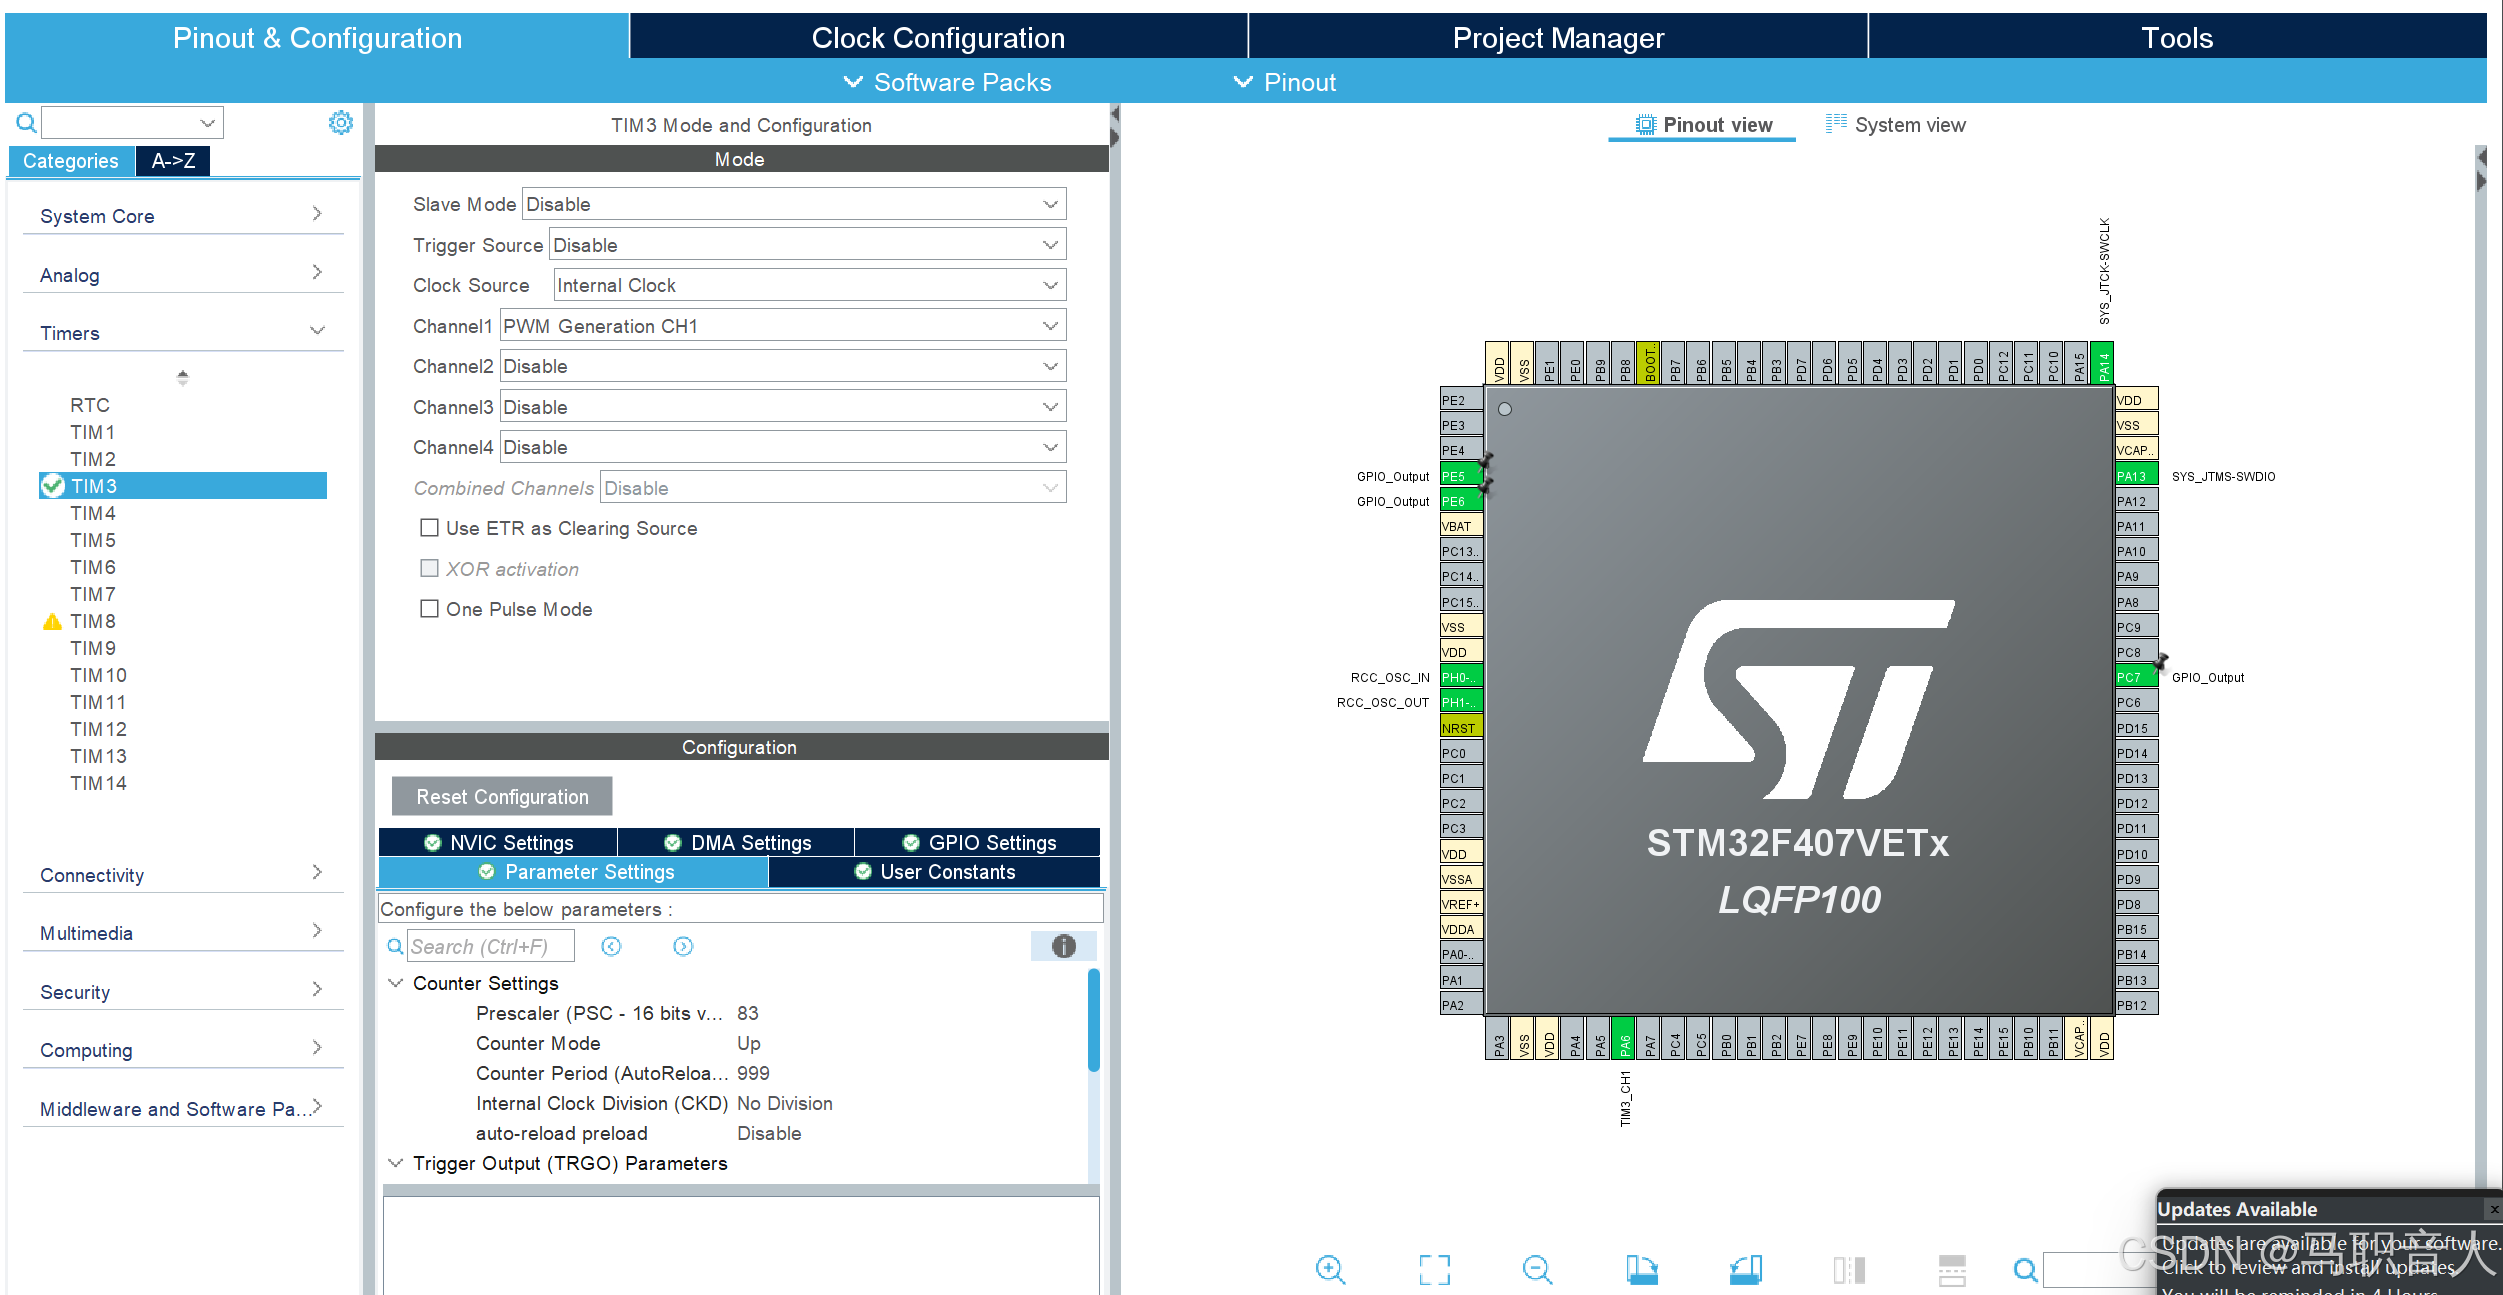Screen dimensions: 2503x1295
Task: Select pin PA14 at chip top
Action: (2102, 363)
